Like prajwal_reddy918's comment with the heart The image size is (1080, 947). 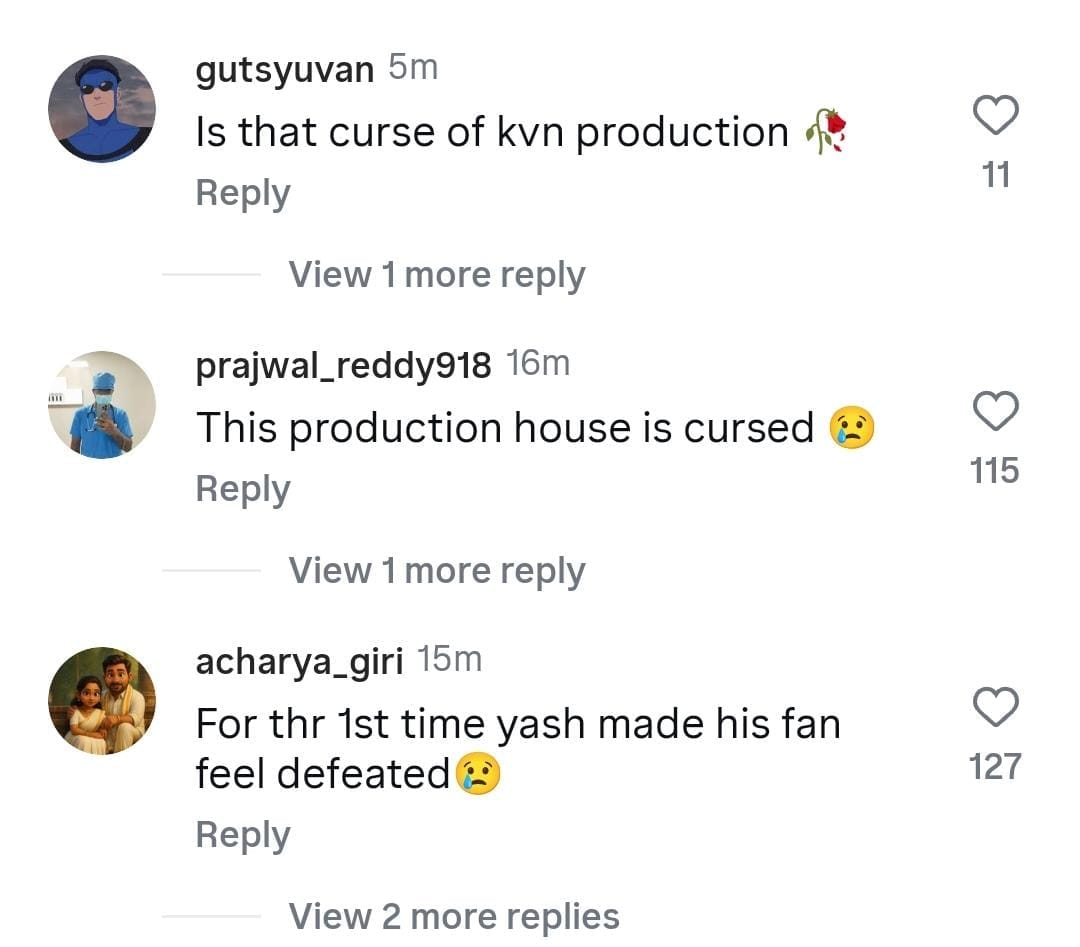click(995, 411)
